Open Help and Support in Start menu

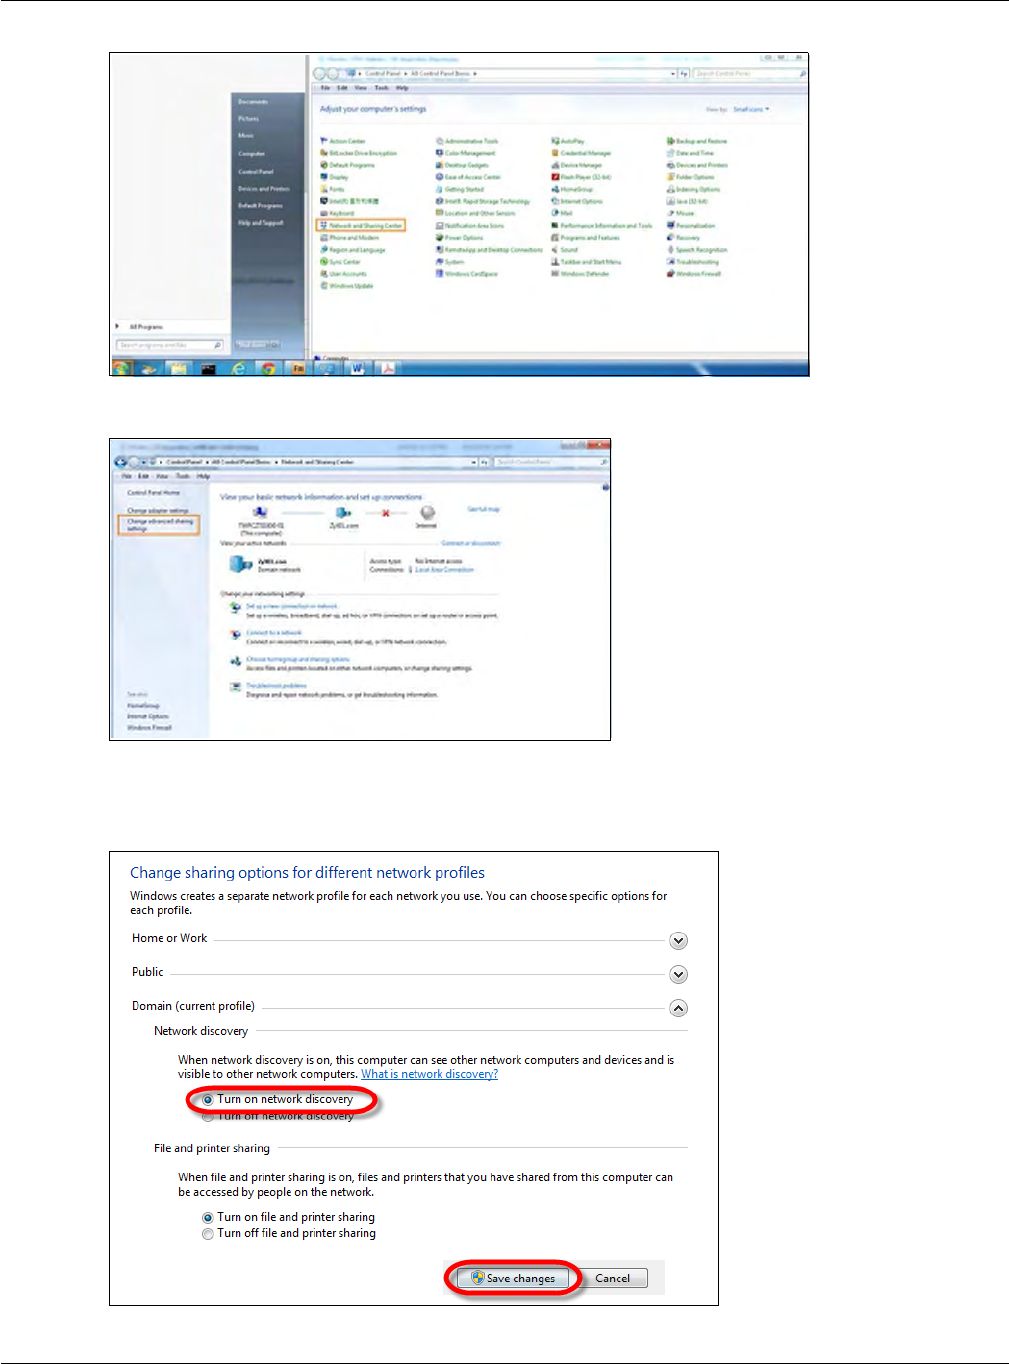(260, 223)
